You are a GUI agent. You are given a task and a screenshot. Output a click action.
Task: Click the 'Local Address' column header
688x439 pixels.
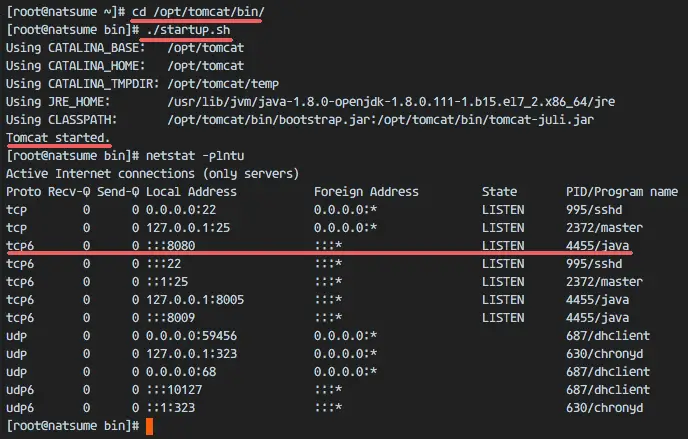point(191,192)
